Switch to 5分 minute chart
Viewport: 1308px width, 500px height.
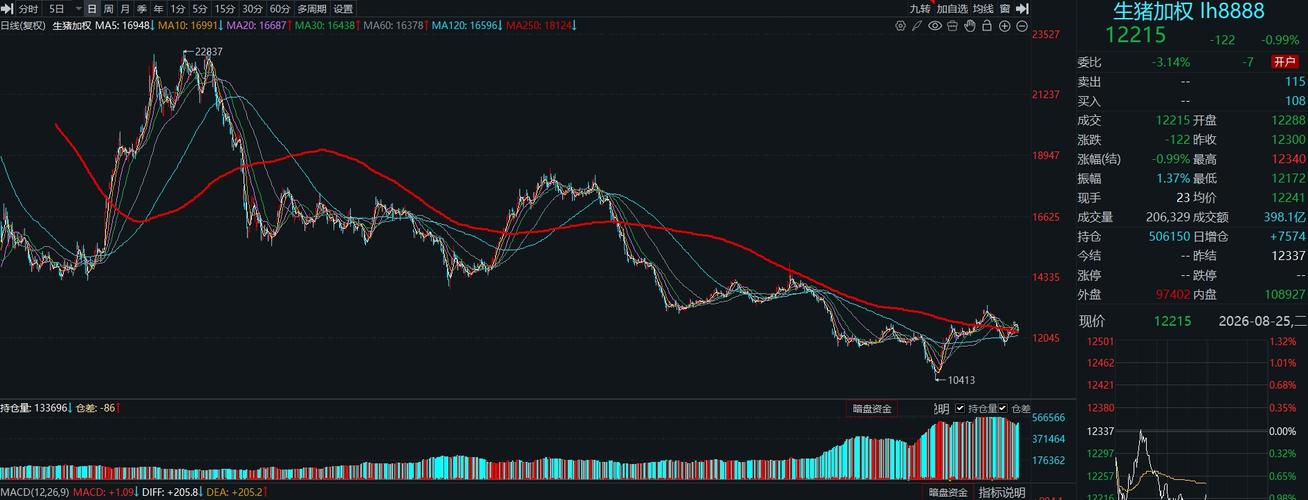(201, 8)
